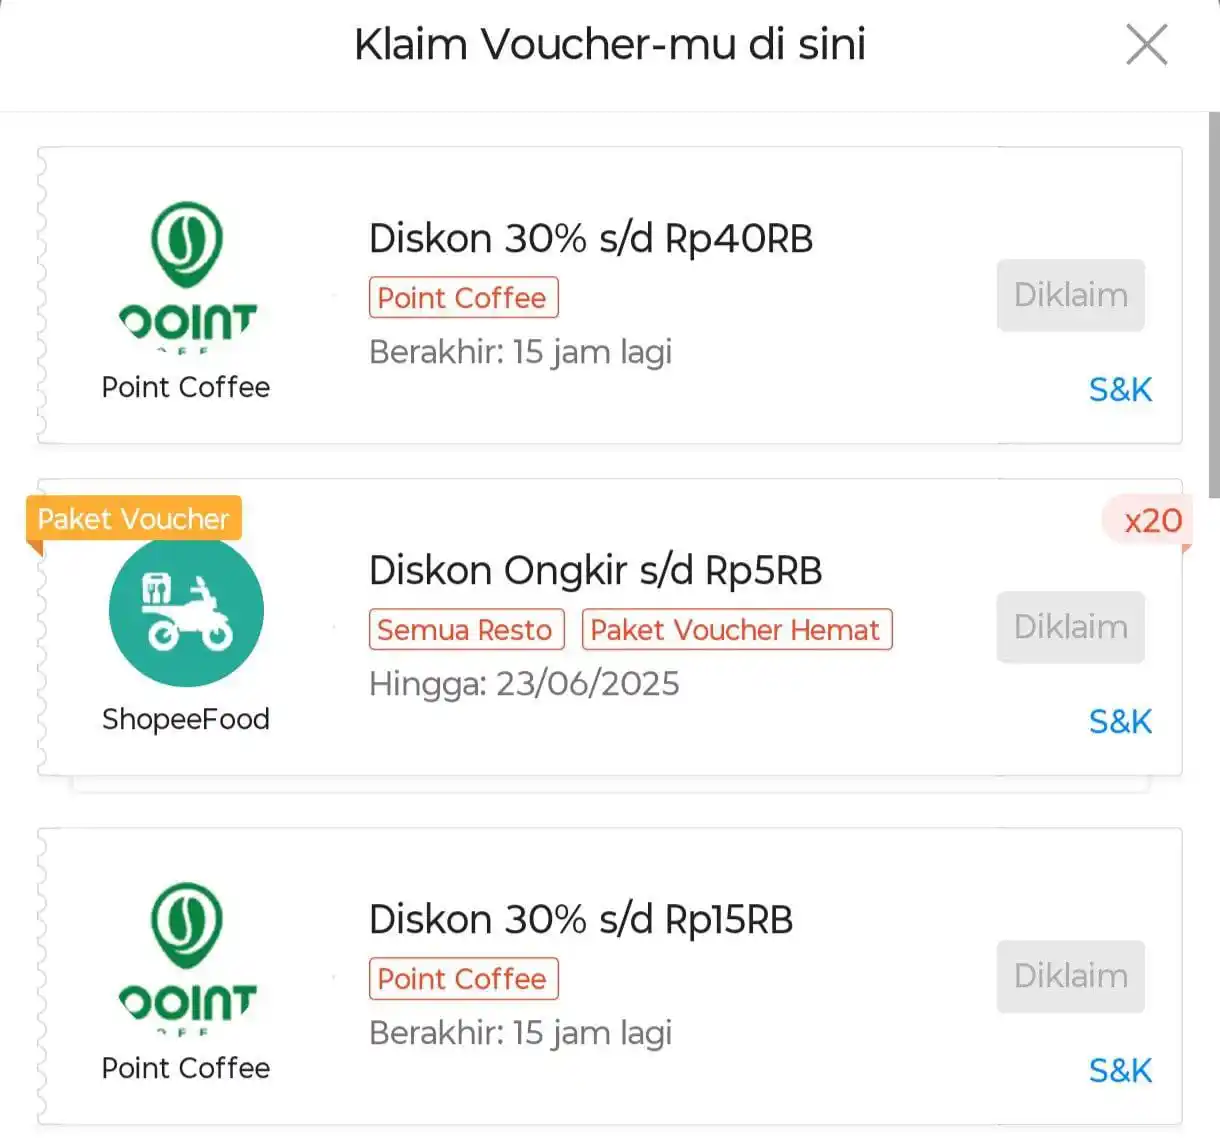Open S&K terms for Rp15RB discount
Image resolution: width=1220 pixels, height=1147 pixels.
[x=1120, y=1070]
